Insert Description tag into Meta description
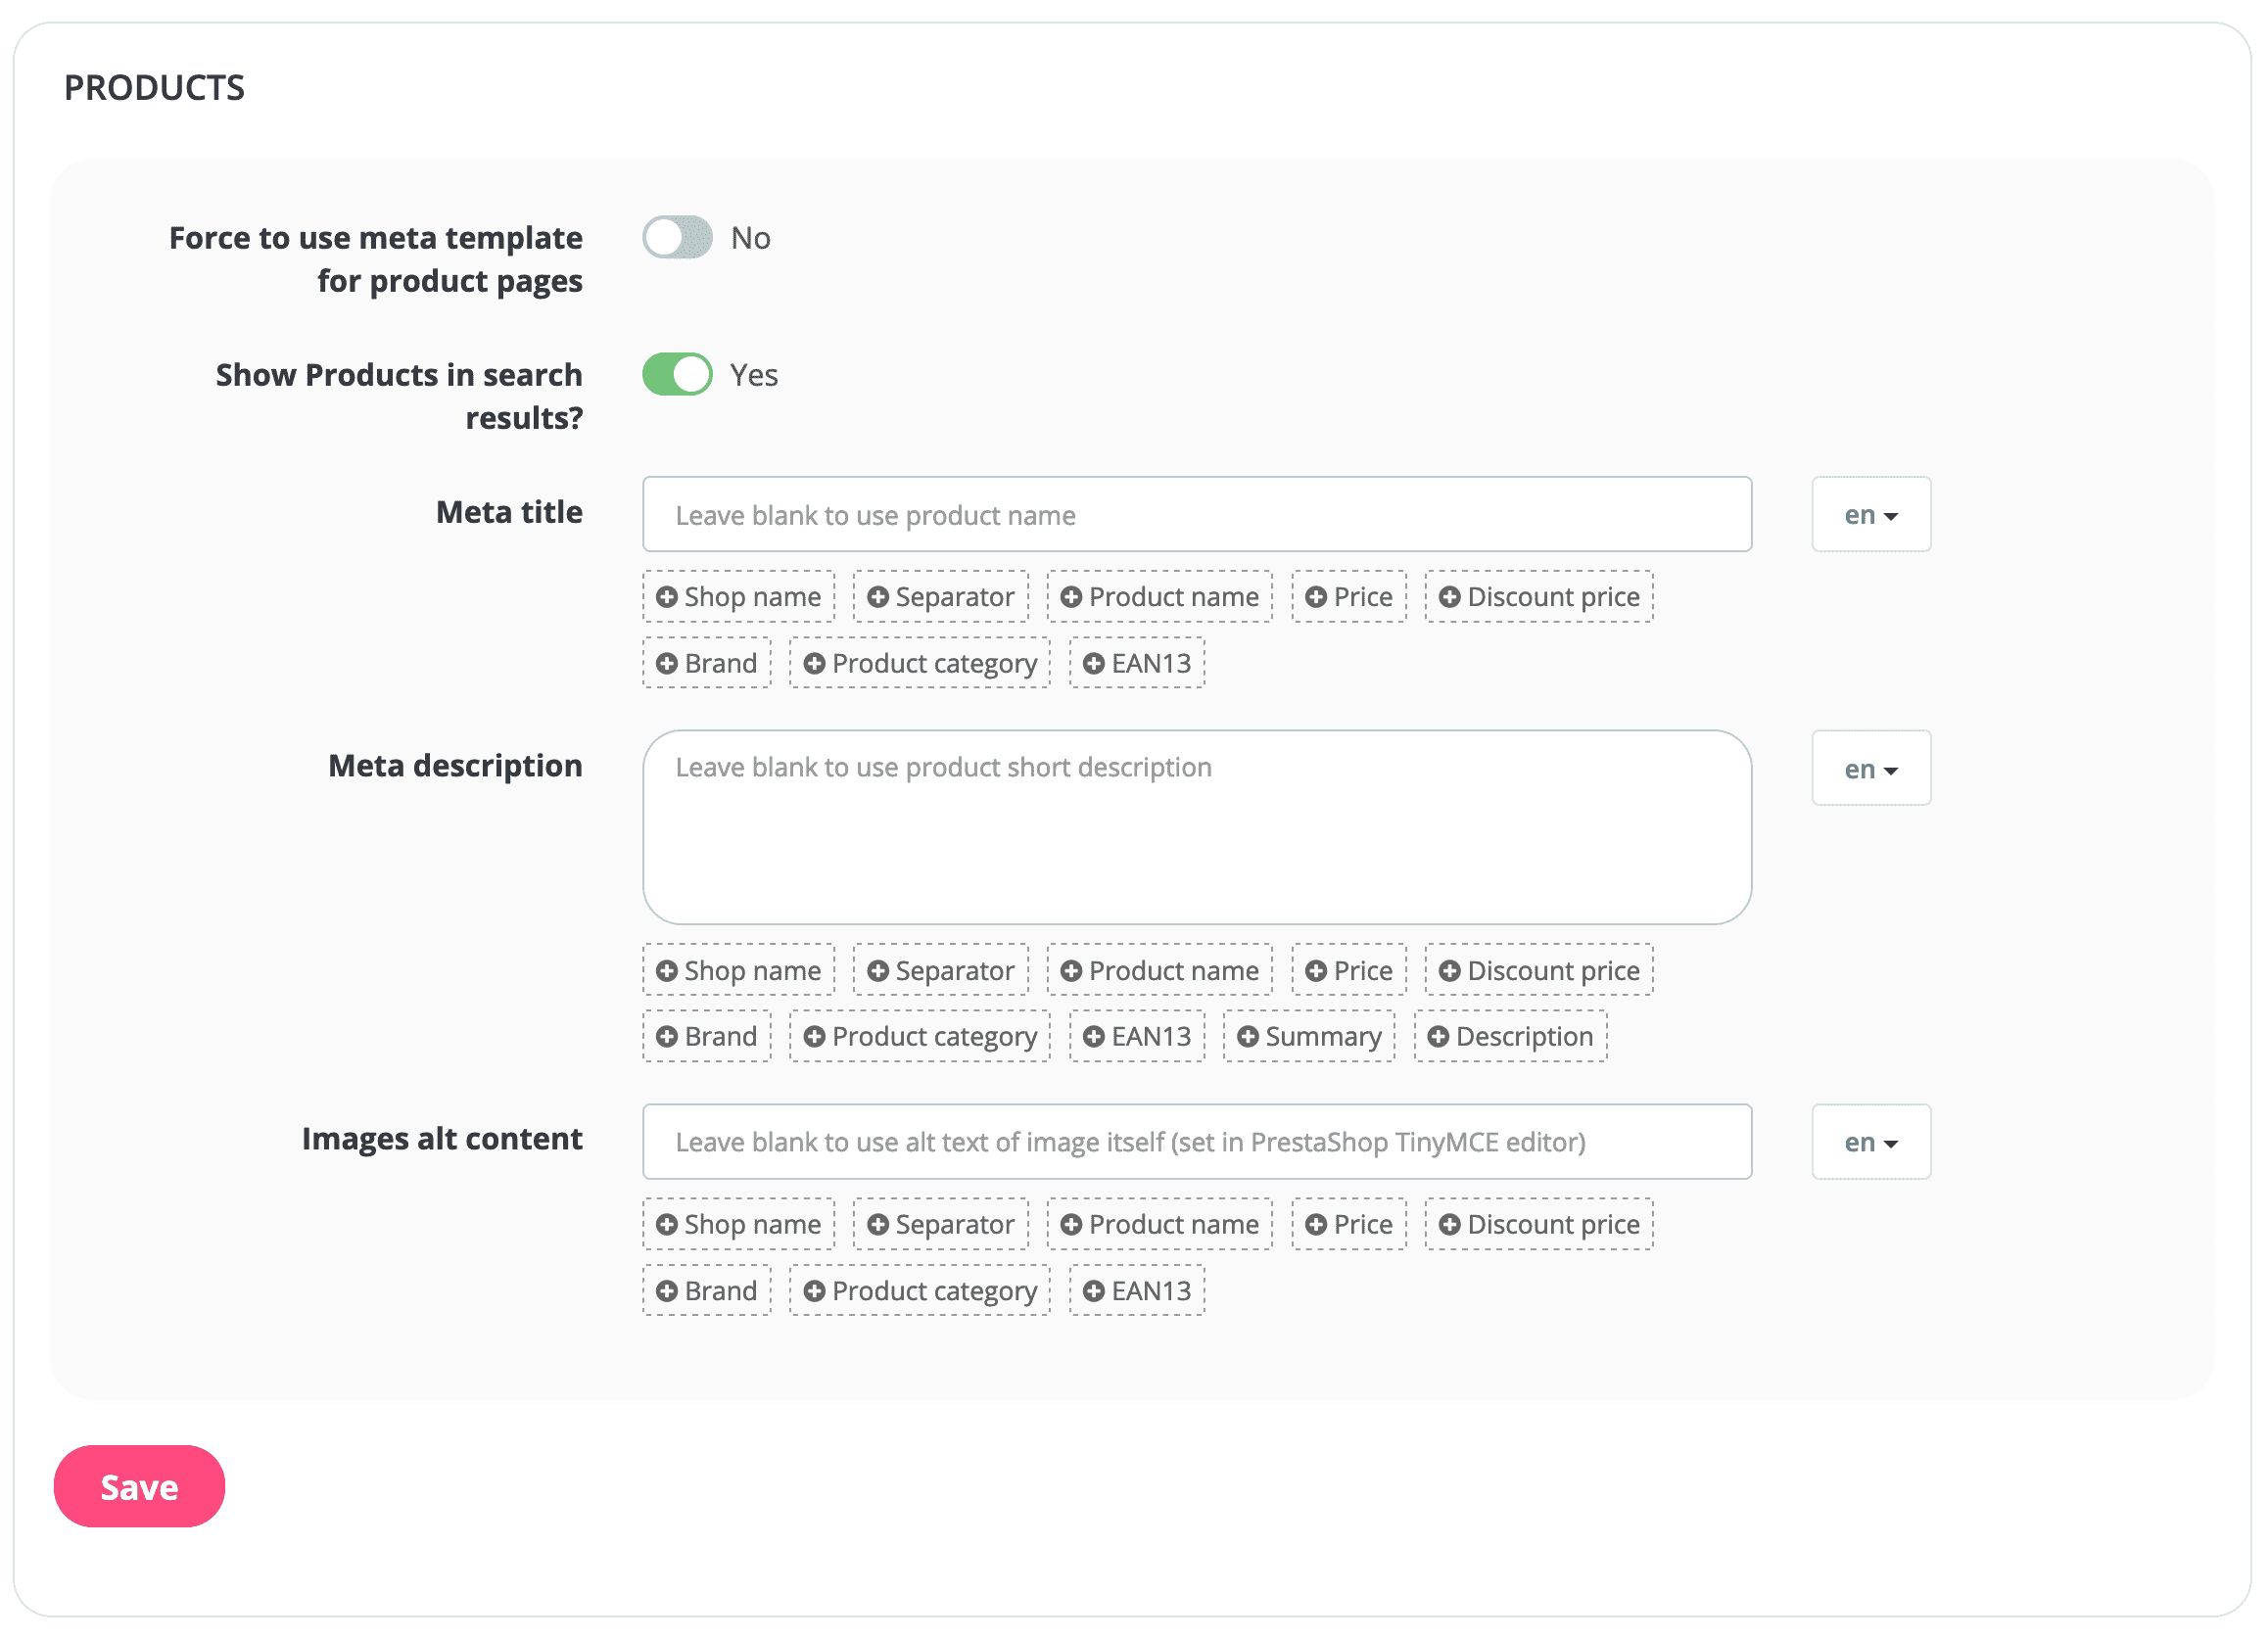The width and height of the screenshot is (2268, 1639). (1510, 1036)
